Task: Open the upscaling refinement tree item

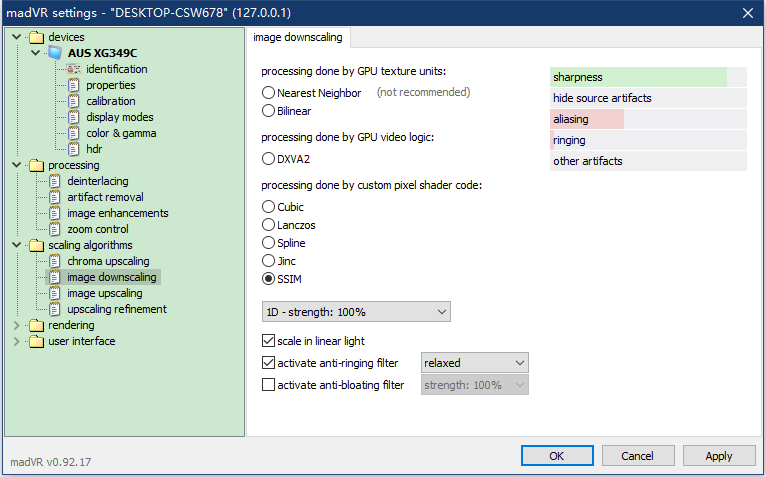Action: pyautogui.click(x=117, y=309)
